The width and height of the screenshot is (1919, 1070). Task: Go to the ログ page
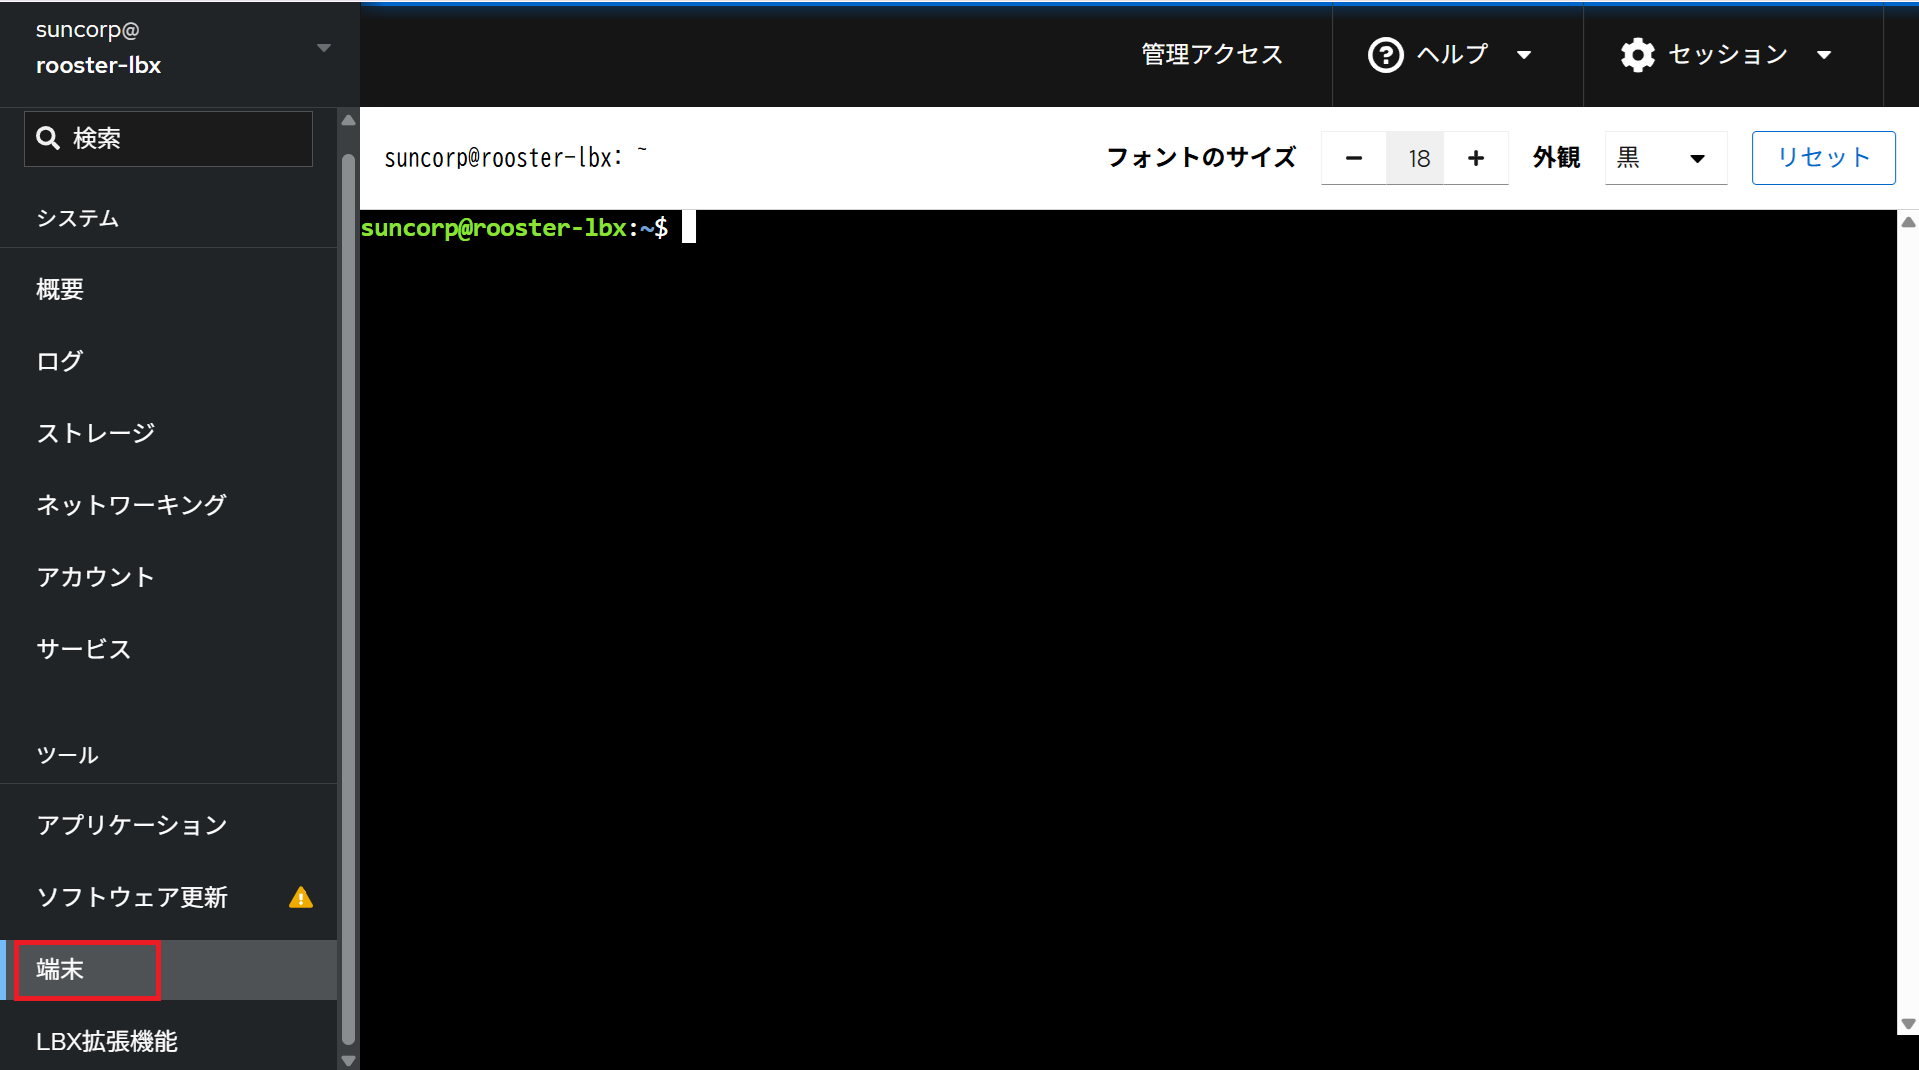60,361
